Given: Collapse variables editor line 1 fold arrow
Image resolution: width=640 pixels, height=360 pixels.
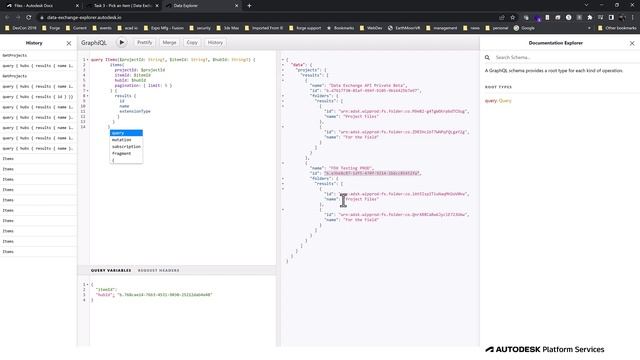Looking at the screenshot, I should click(87, 284).
